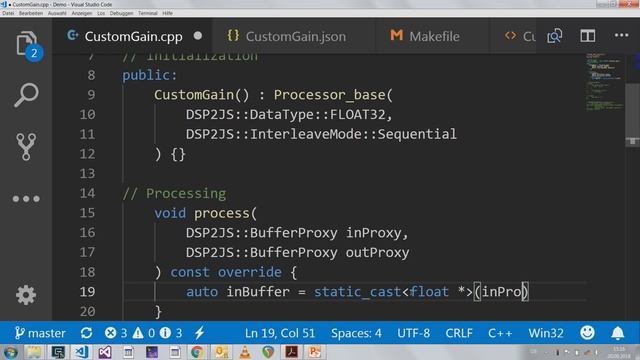The image size is (640, 360).
Task: Click the unsaved dot on the CustomGain.cpp tab
Action: point(198,36)
